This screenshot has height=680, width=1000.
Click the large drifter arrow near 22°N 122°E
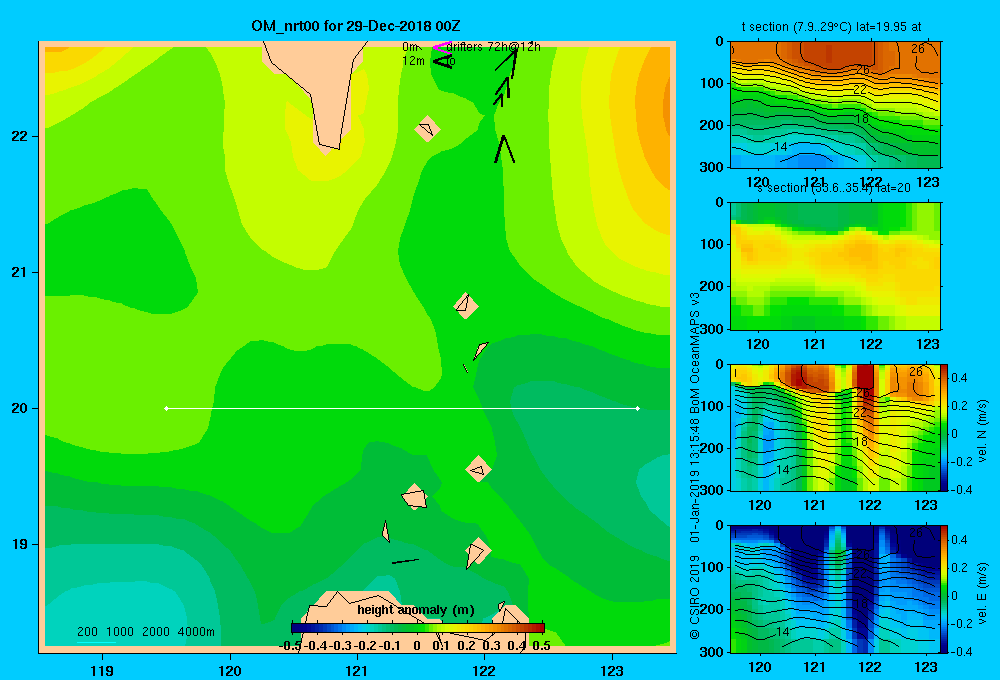[504, 149]
